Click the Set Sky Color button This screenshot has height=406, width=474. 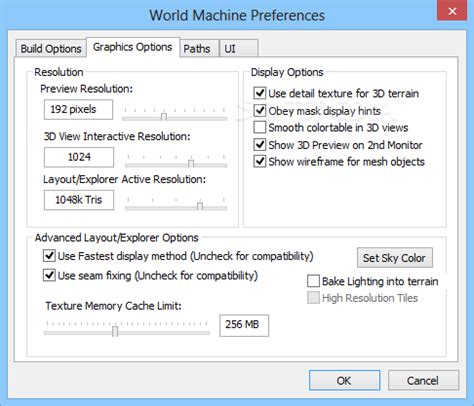pyautogui.click(x=395, y=258)
